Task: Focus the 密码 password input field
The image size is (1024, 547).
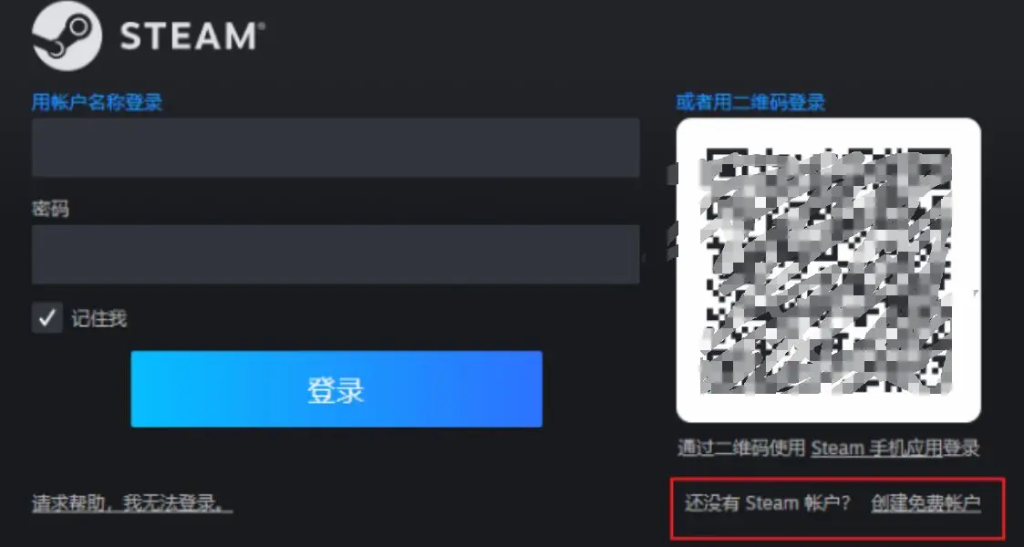Action: 336,255
